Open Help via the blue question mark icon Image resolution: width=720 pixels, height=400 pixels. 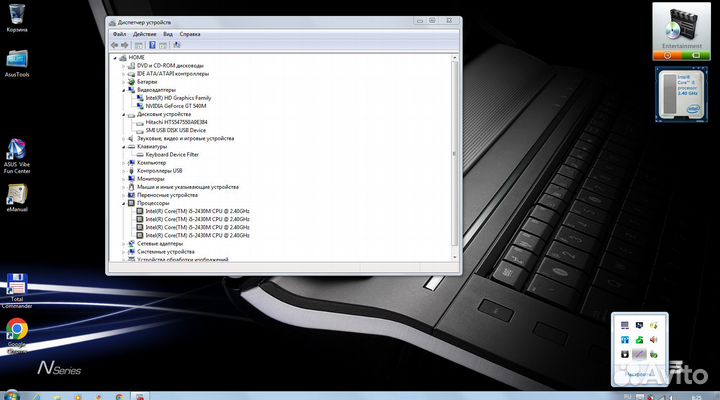pos(152,45)
